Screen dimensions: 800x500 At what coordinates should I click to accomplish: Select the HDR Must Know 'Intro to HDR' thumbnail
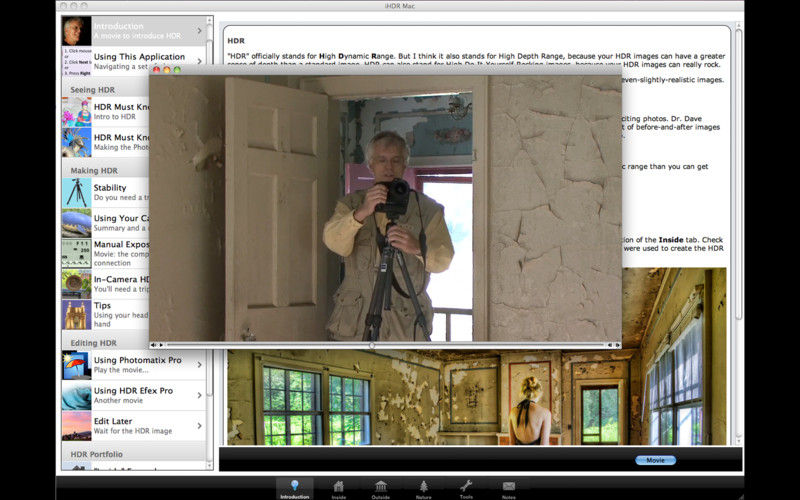(x=77, y=112)
